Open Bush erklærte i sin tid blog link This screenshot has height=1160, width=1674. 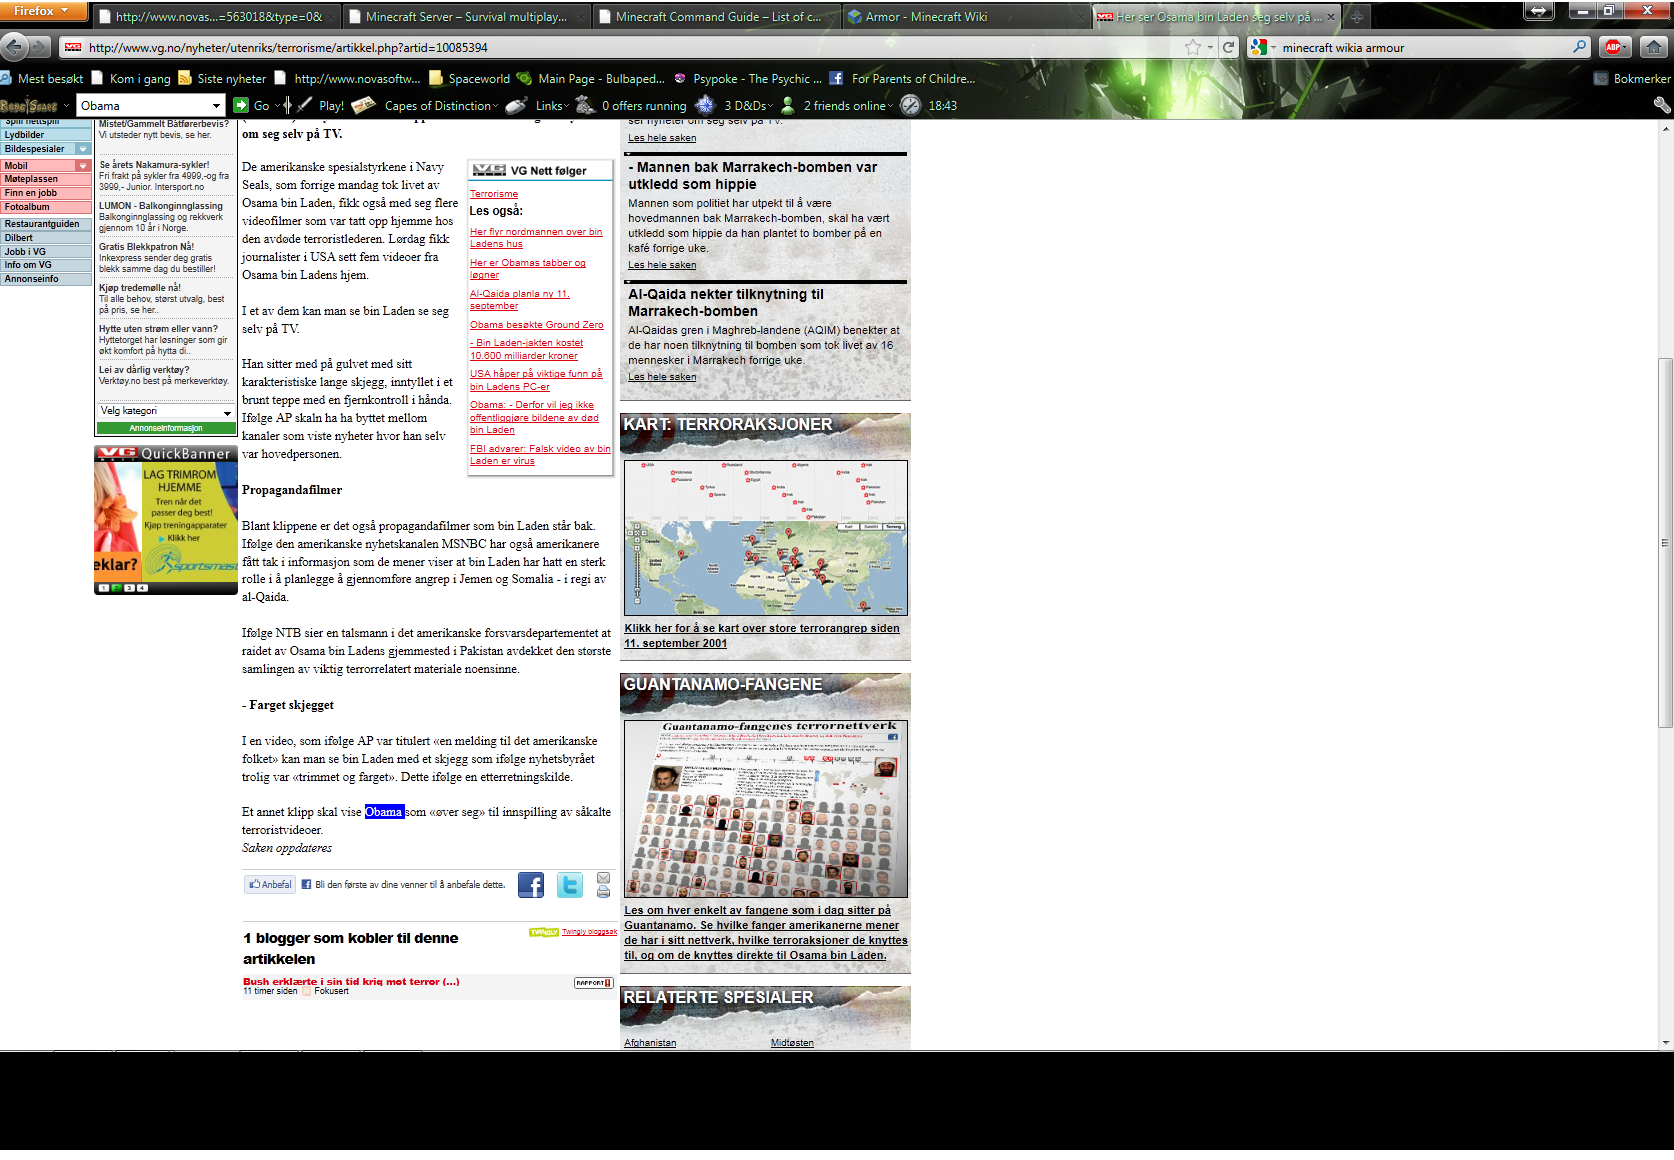351,982
